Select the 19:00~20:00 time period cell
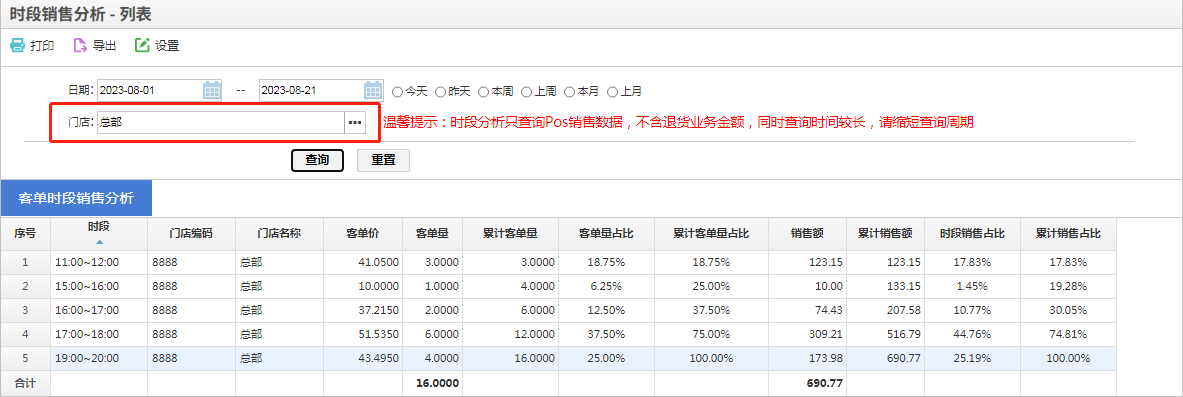This screenshot has width=1183, height=397. pos(99,359)
